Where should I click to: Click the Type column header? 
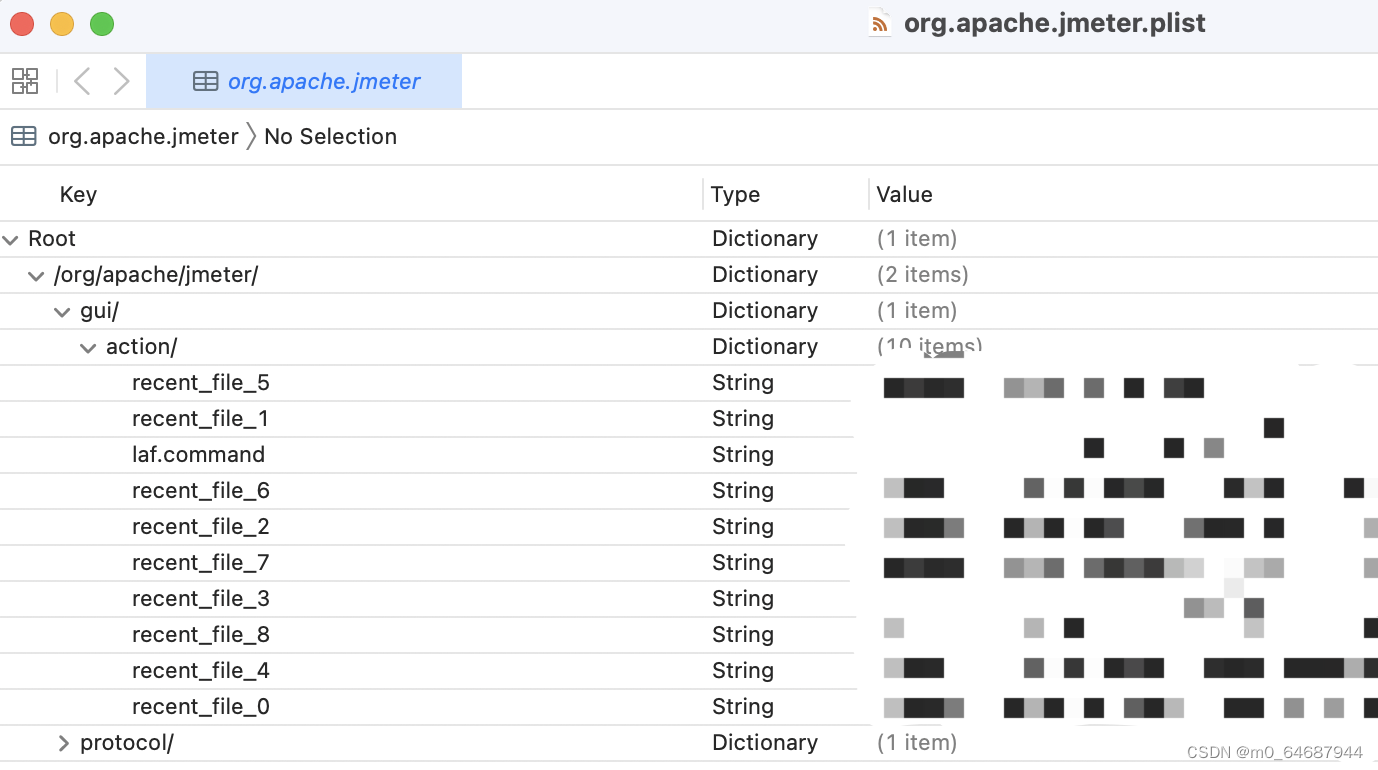click(735, 194)
